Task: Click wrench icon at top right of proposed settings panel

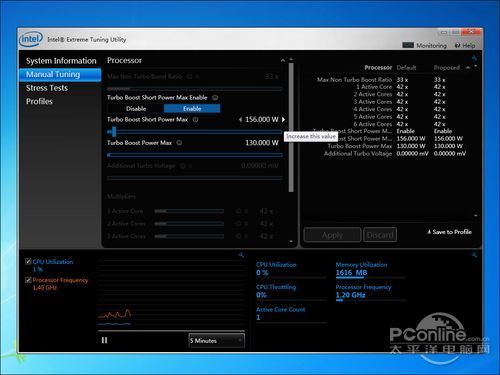Action: 474,58
